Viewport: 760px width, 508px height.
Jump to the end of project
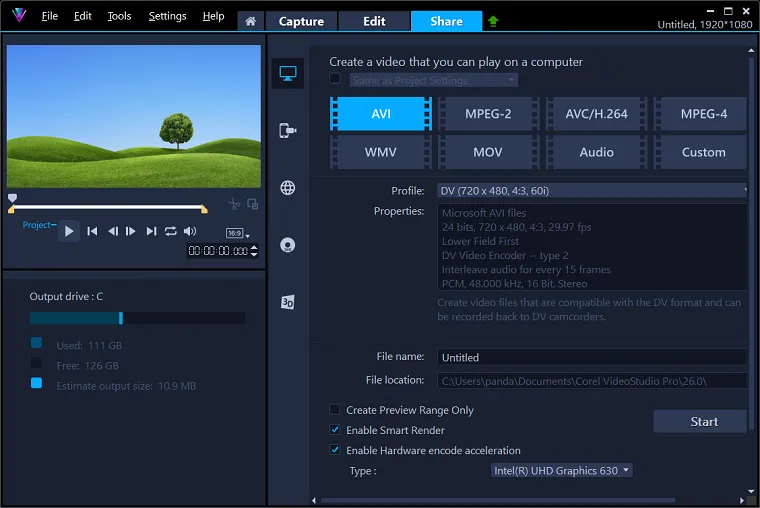pos(151,231)
